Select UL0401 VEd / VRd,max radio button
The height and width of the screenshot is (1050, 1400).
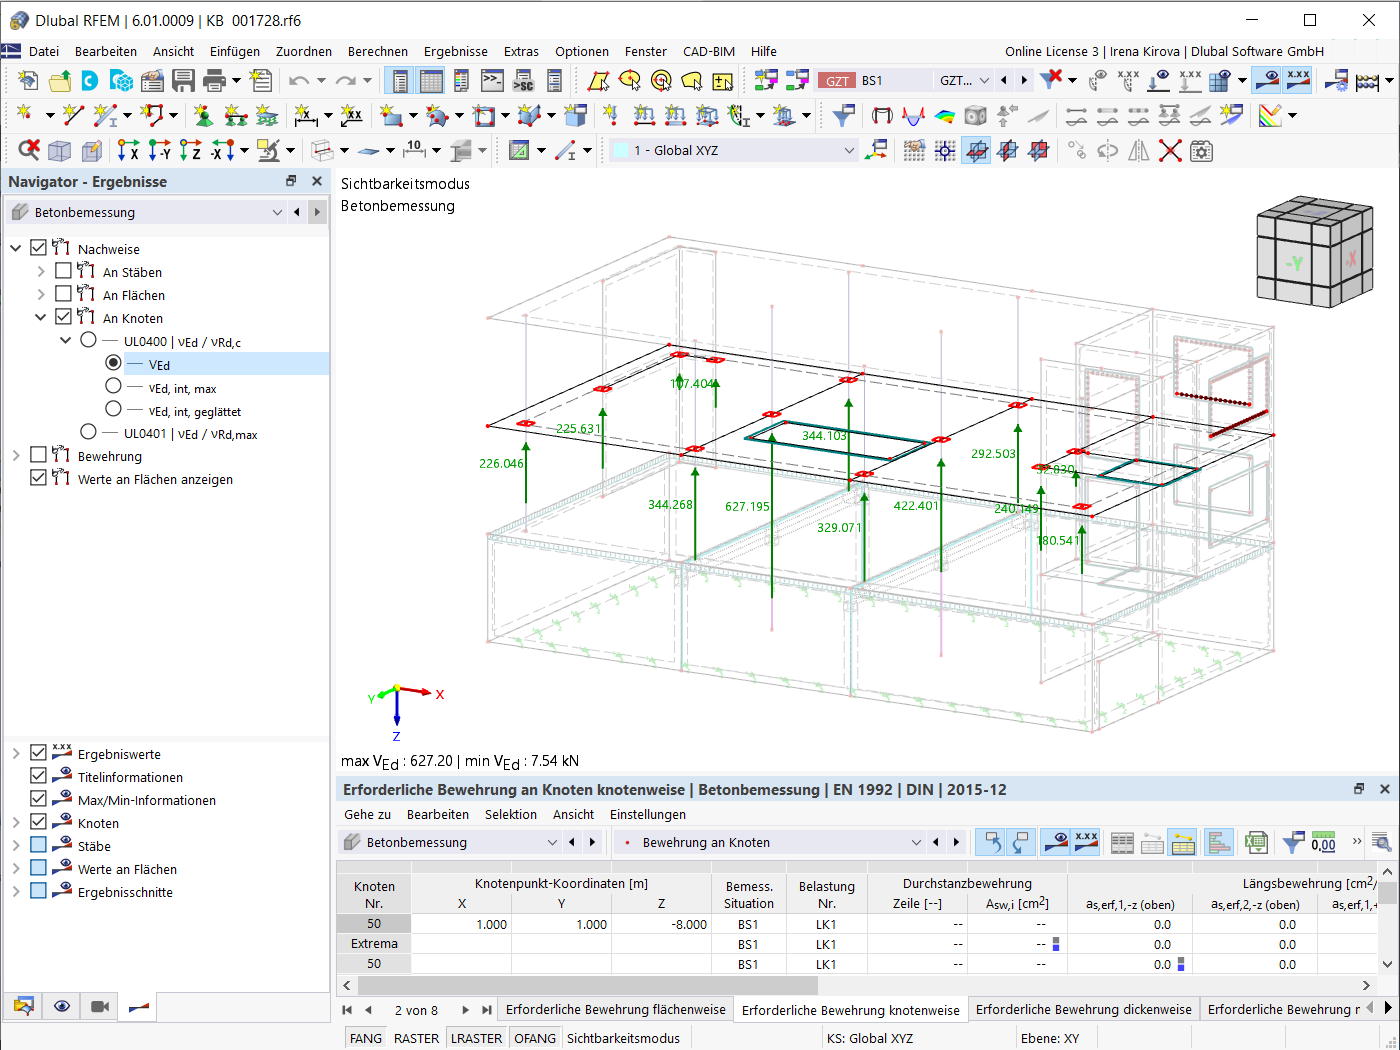pos(89,432)
